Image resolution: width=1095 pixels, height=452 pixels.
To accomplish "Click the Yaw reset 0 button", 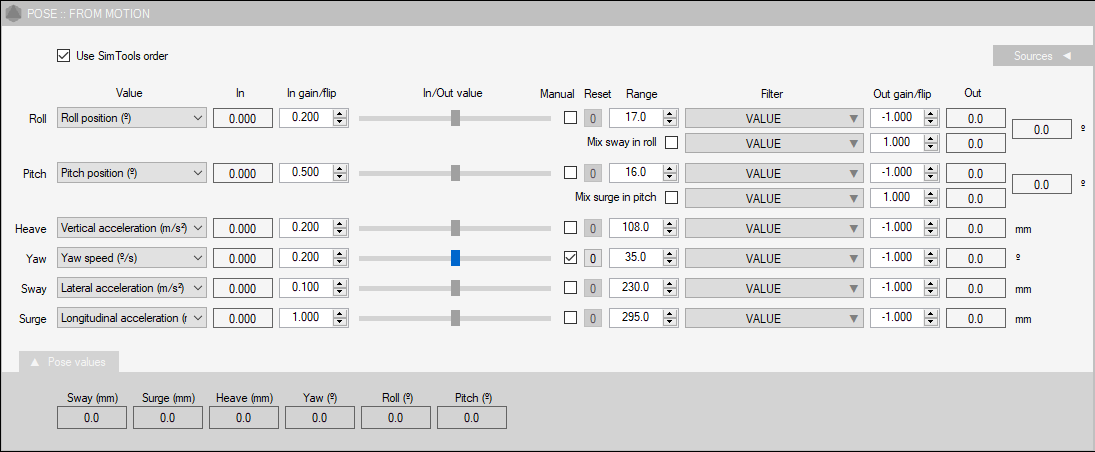I will pos(593,258).
